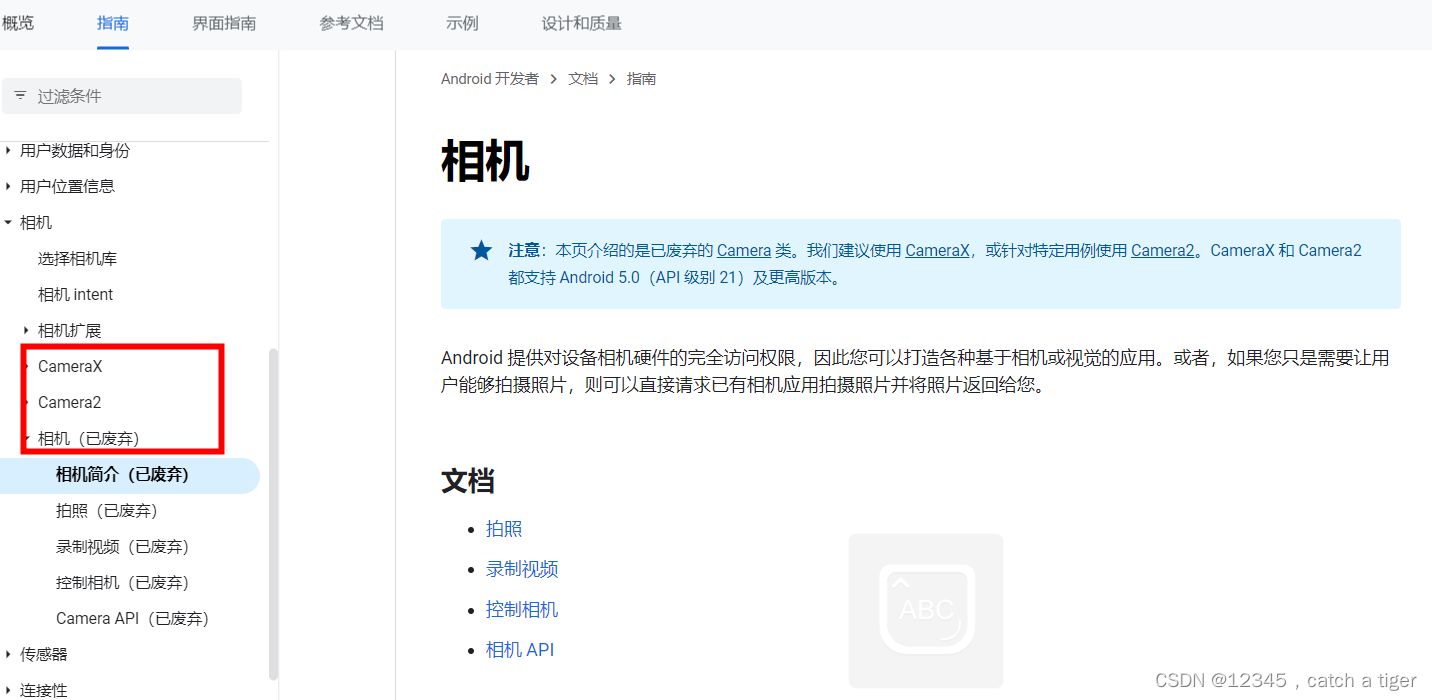Click the star icon in the notice box
Image resolution: width=1432 pixels, height=700 pixels.
481,251
